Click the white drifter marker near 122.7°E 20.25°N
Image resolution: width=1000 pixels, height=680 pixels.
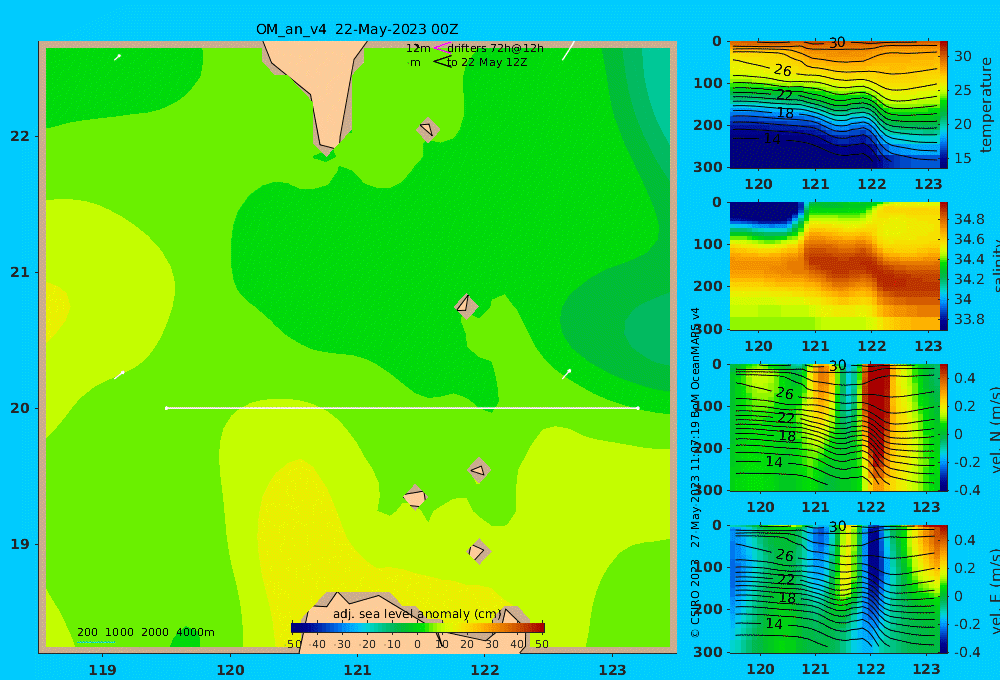(x=566, y=374)
